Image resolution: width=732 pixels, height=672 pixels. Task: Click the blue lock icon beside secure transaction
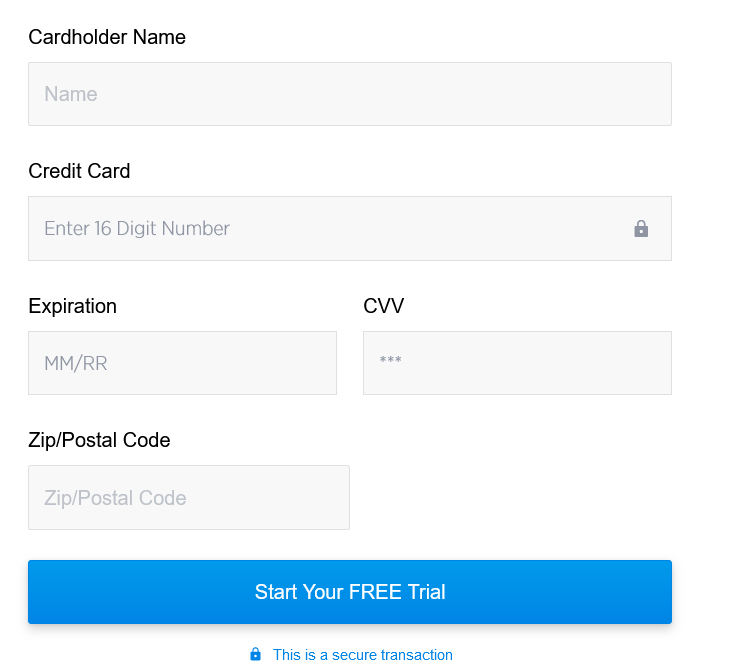coord(255,655)
